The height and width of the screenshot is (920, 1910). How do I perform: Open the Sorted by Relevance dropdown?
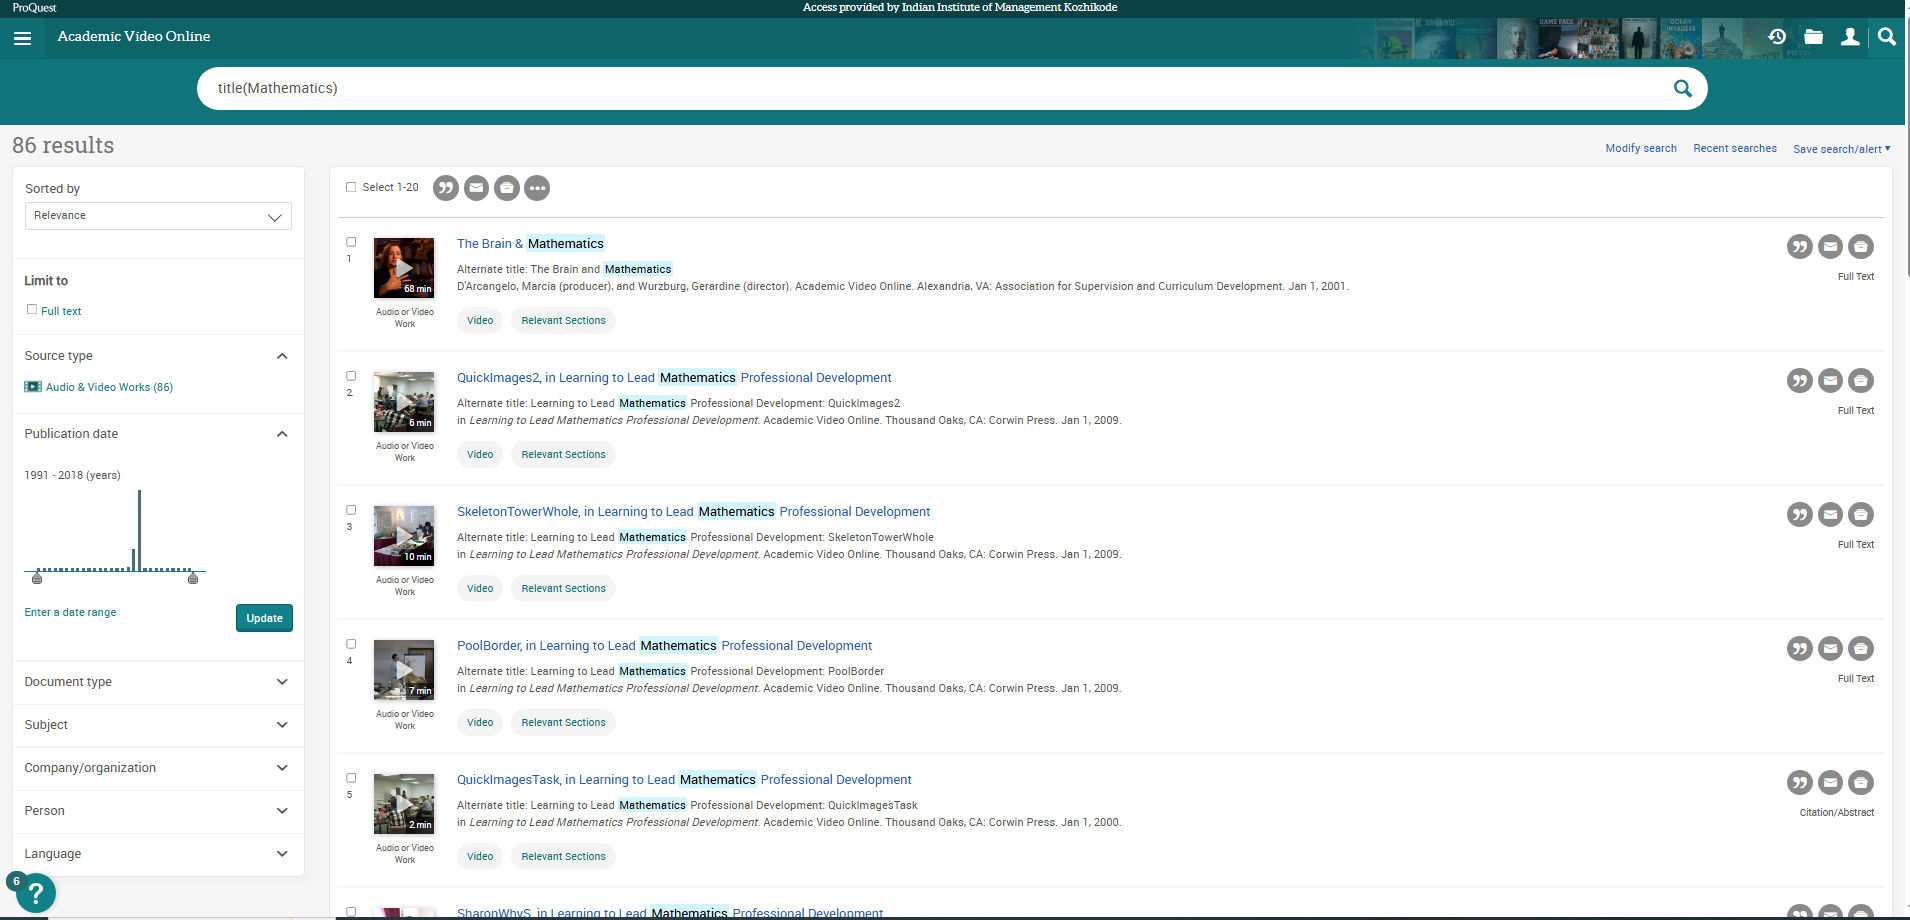(x=158, y=216)
